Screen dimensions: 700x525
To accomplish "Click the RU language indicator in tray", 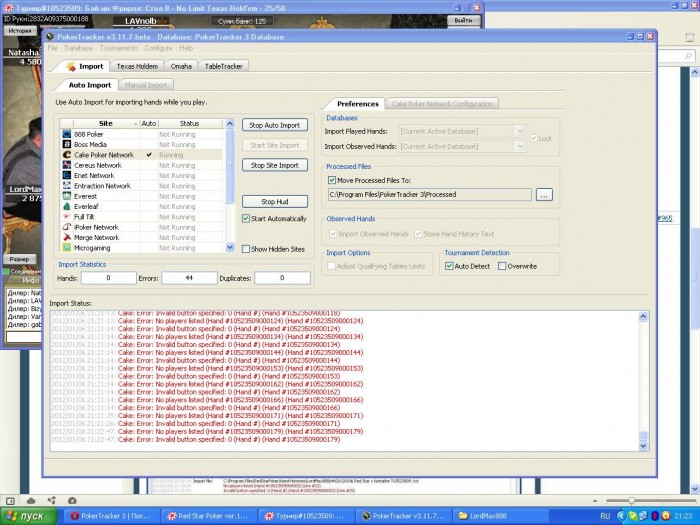I will [x=605, y=516].
